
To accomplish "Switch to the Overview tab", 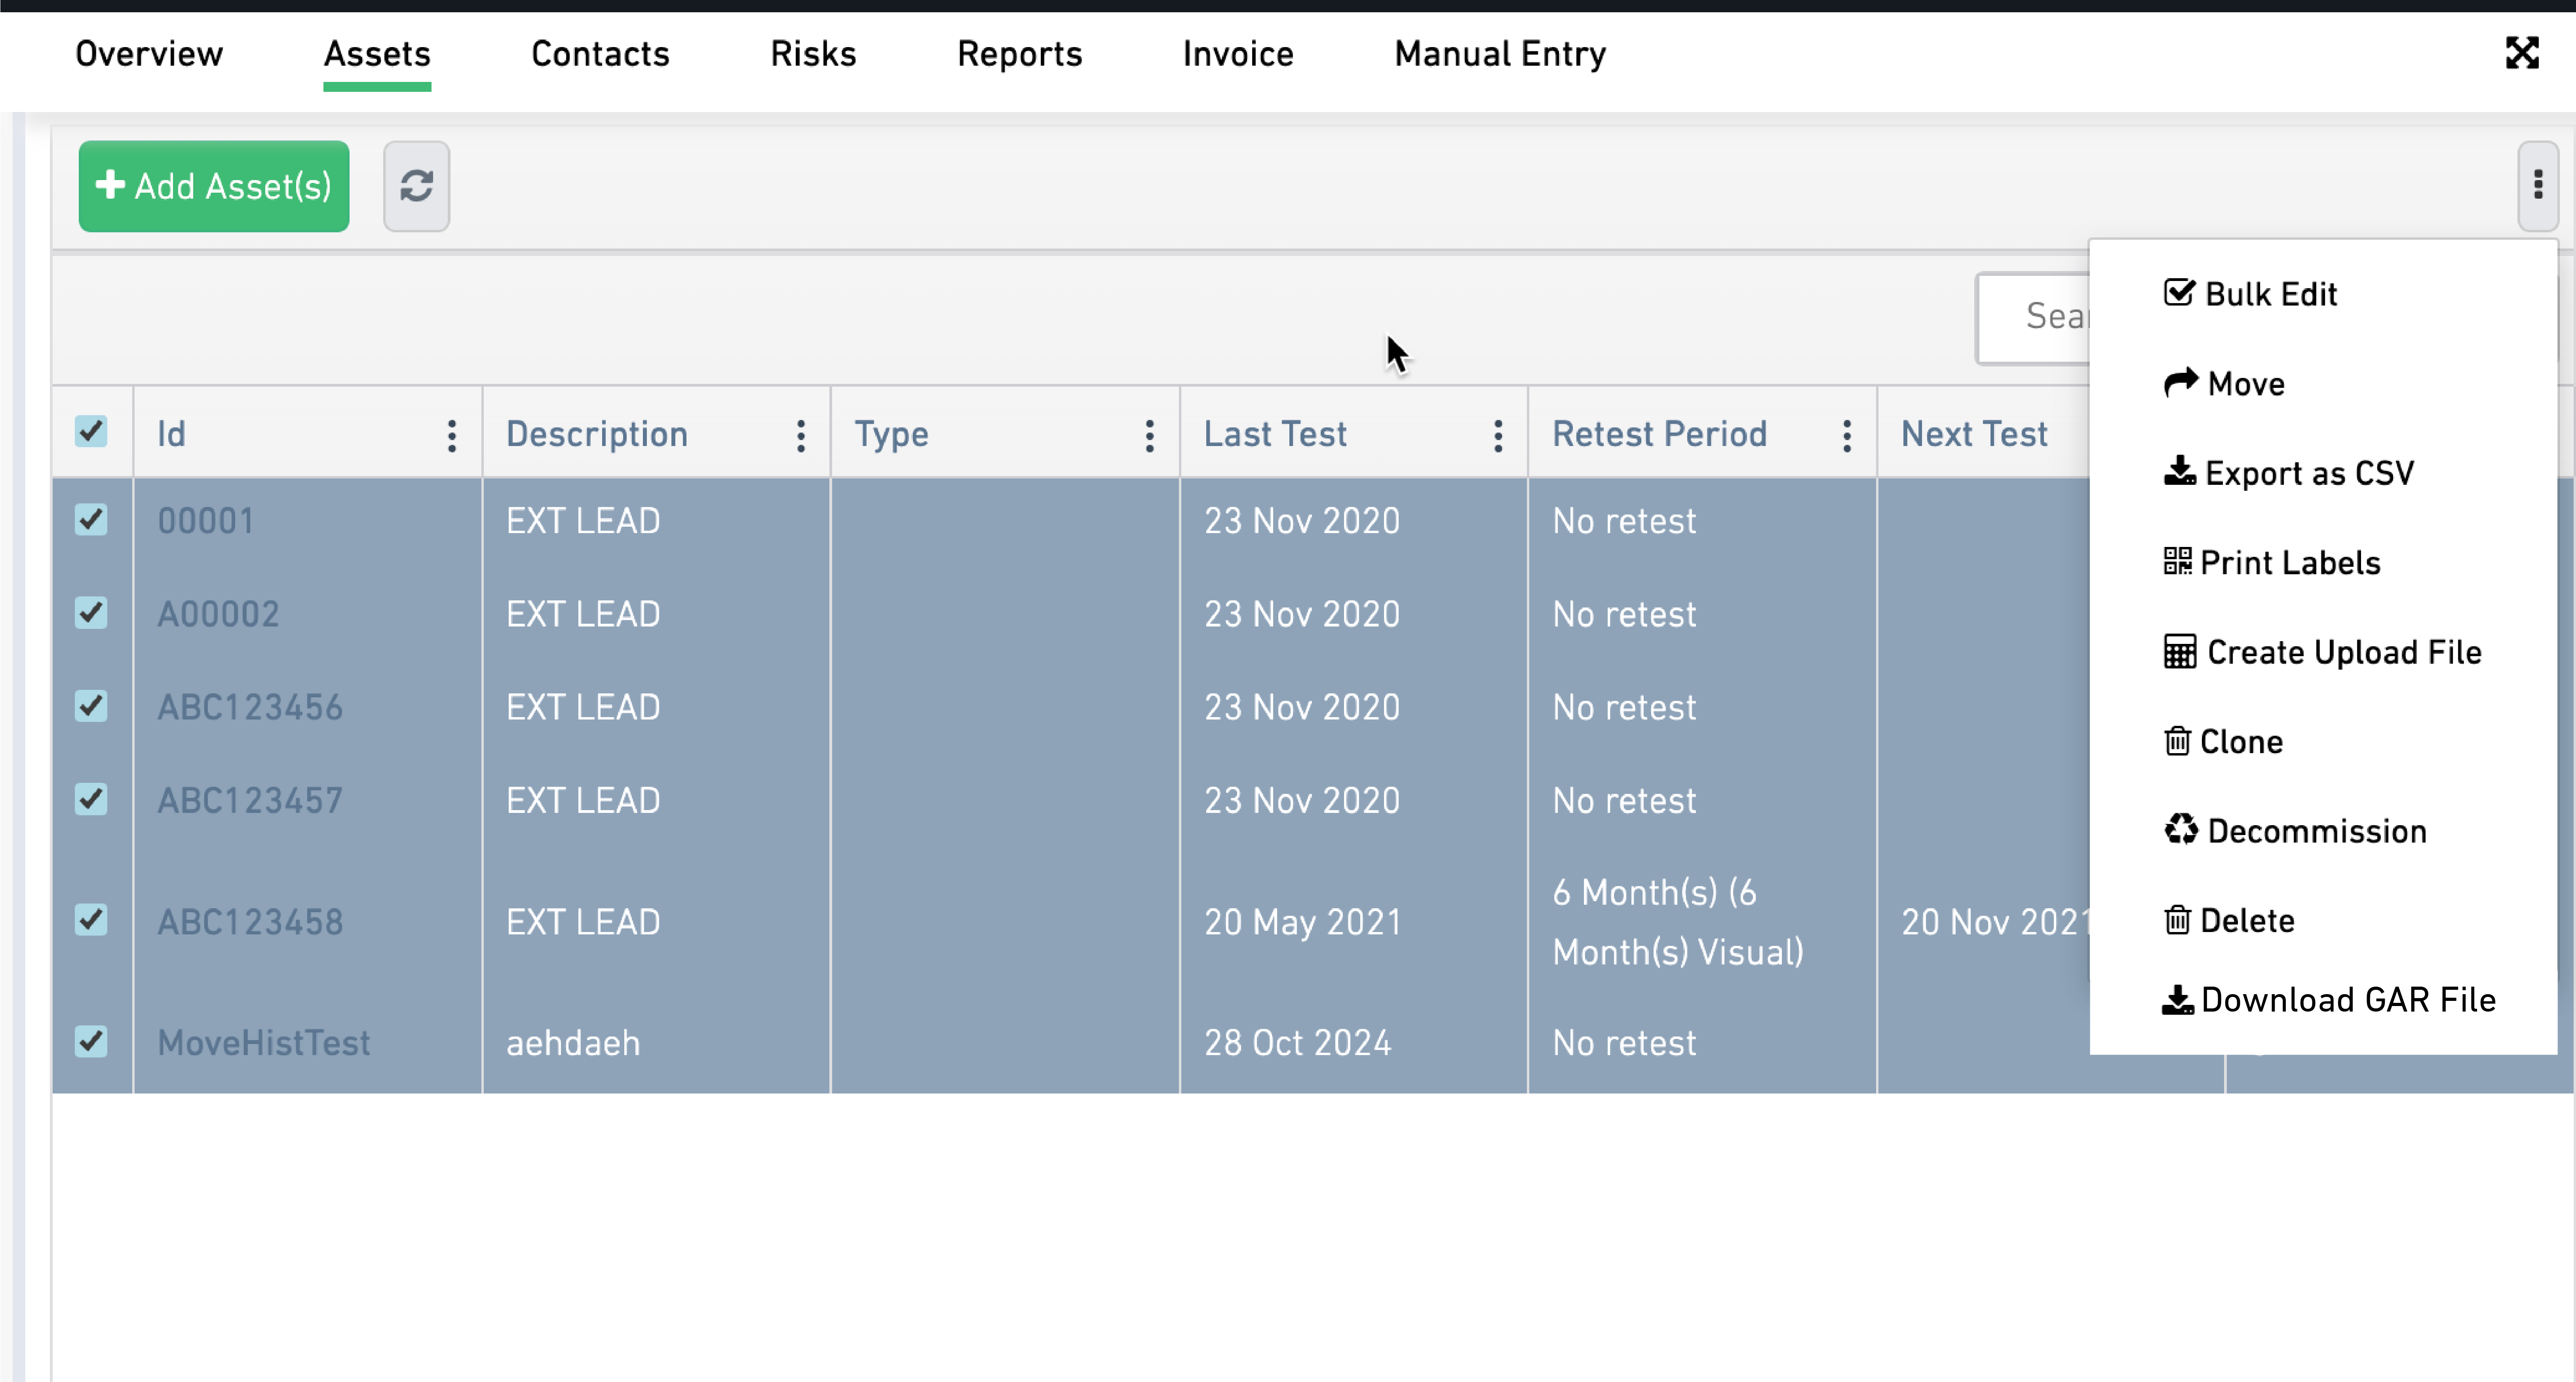I will click(x=149, y=53).
